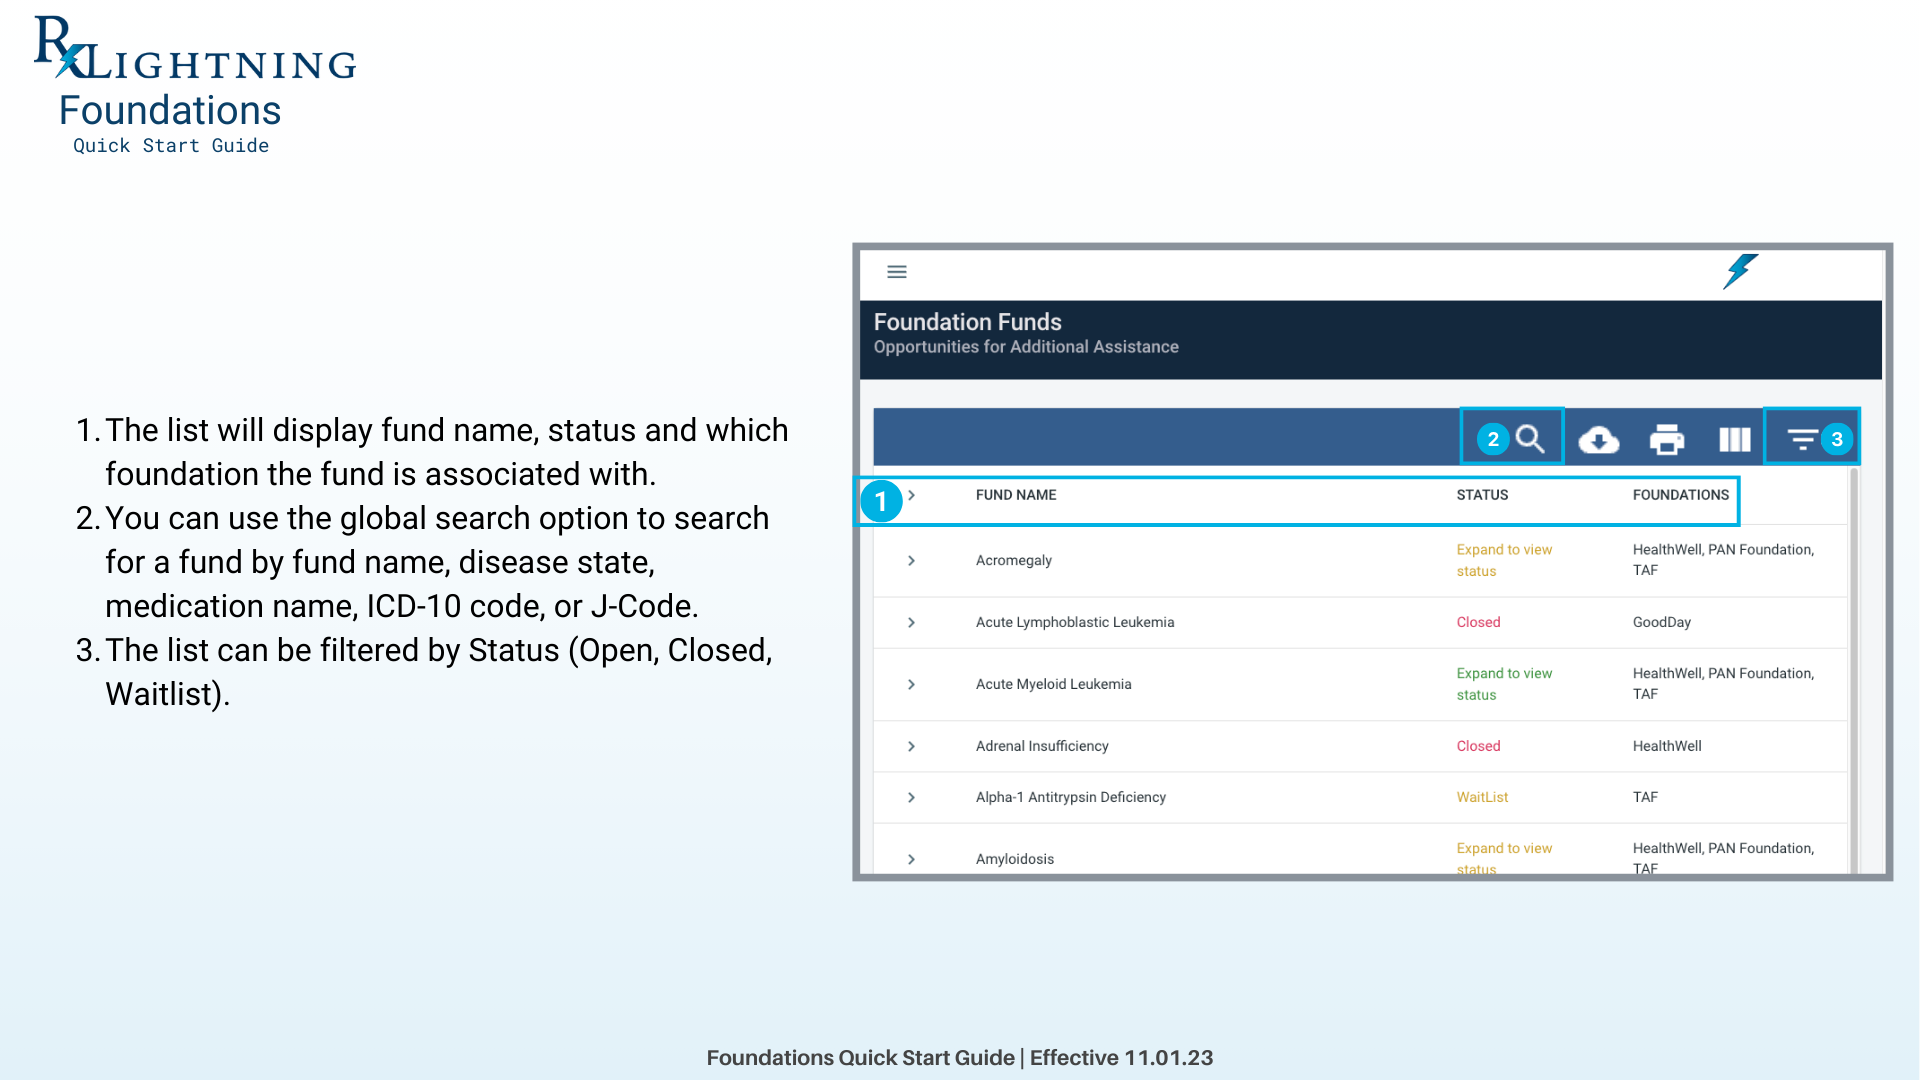Click the global search magnifier icon
The image size is (1920, 1080).
tap(1530, 439)
